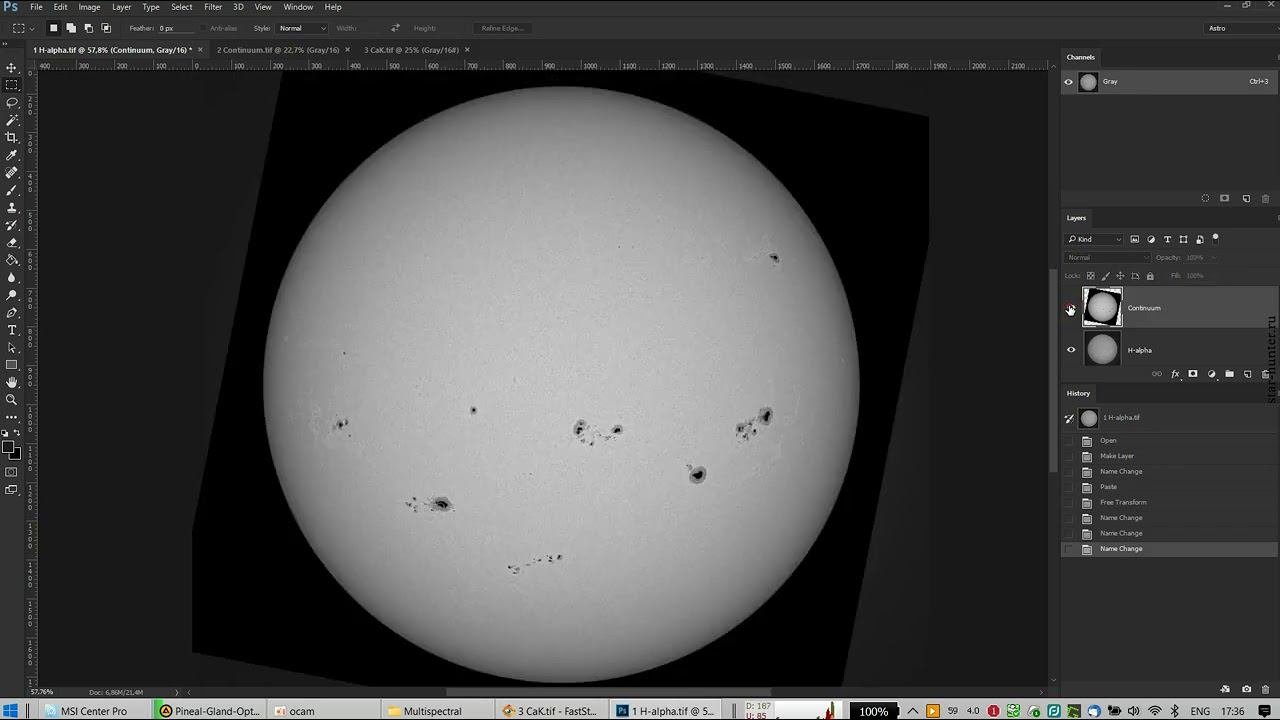The height and width of the screenshot is (720, 1280).
Task: Open the Style dropdown in options bar
Action: pyautogui.click(x=302, y=28)
